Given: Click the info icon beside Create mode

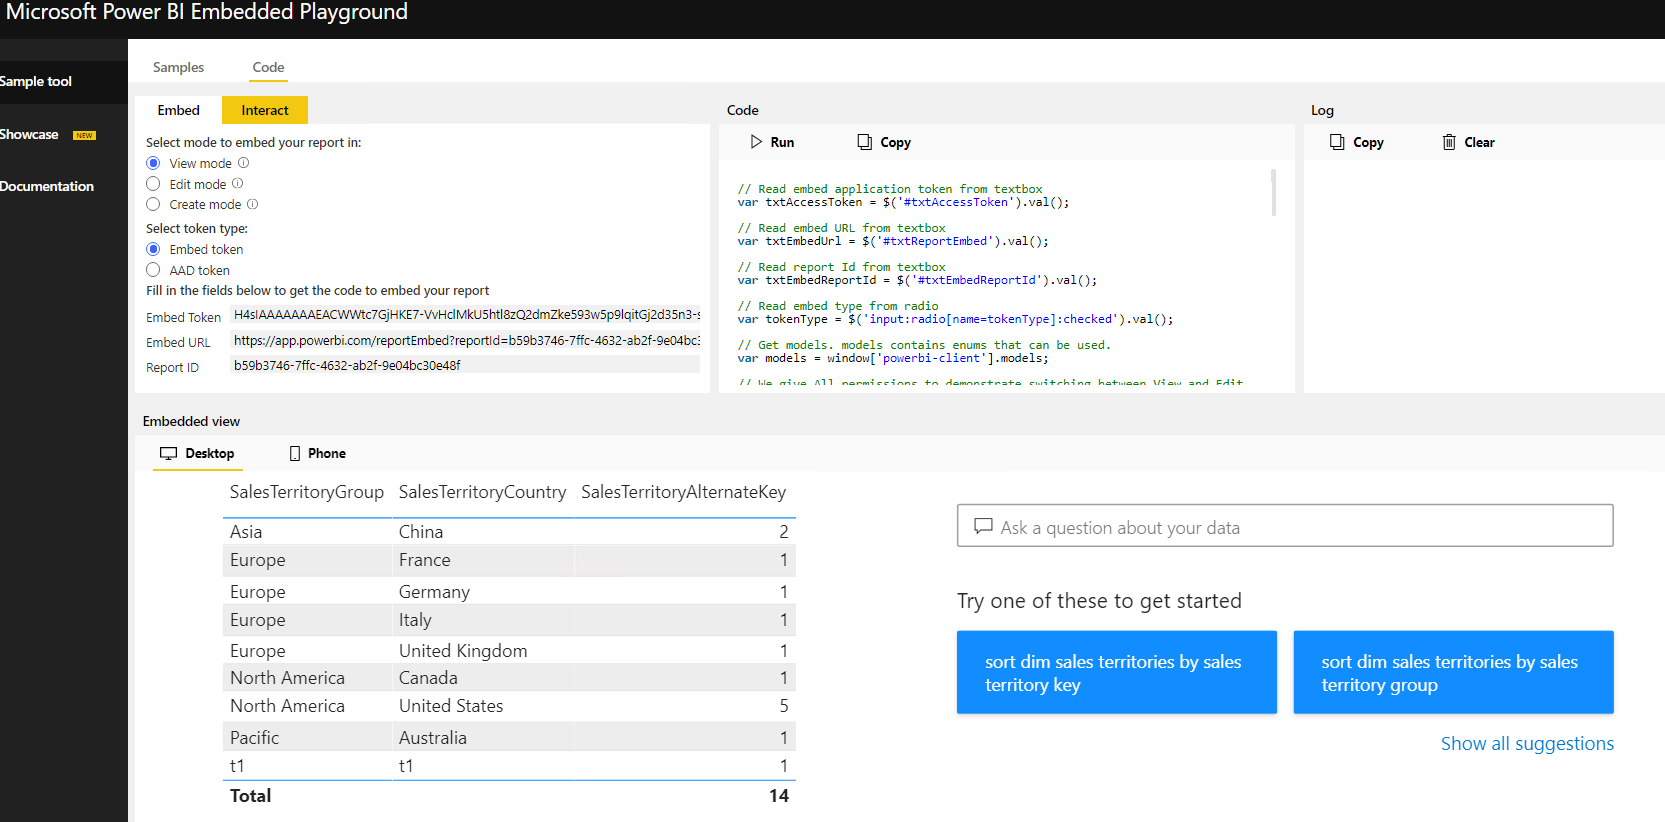Looking at the screenshot, I should pyautogui.click(x=252, y=204).
